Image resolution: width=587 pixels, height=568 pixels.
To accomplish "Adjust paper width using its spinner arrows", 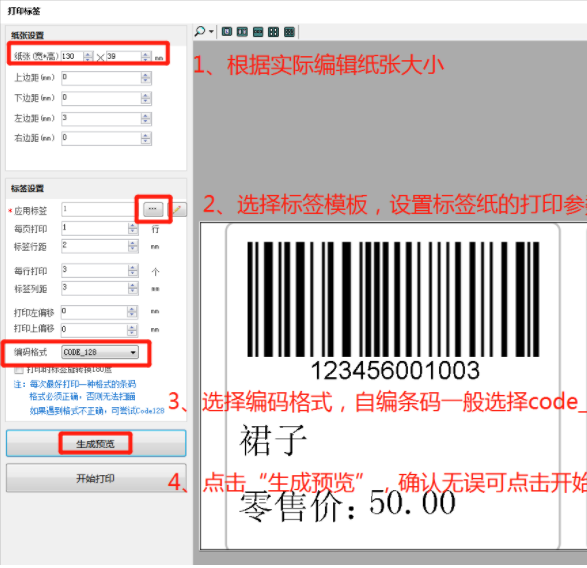I will [88, 56].
